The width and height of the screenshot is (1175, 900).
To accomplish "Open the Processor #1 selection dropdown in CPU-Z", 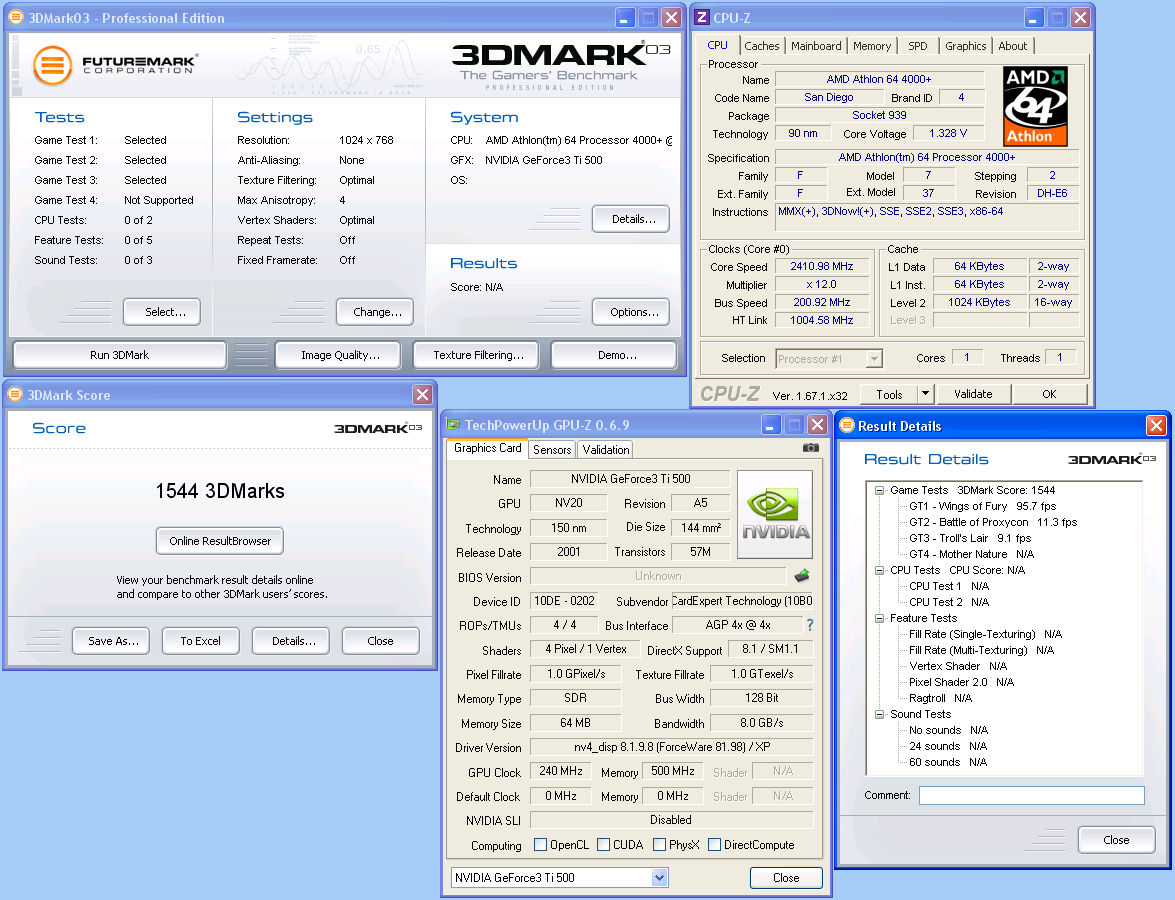I will 874,358.
